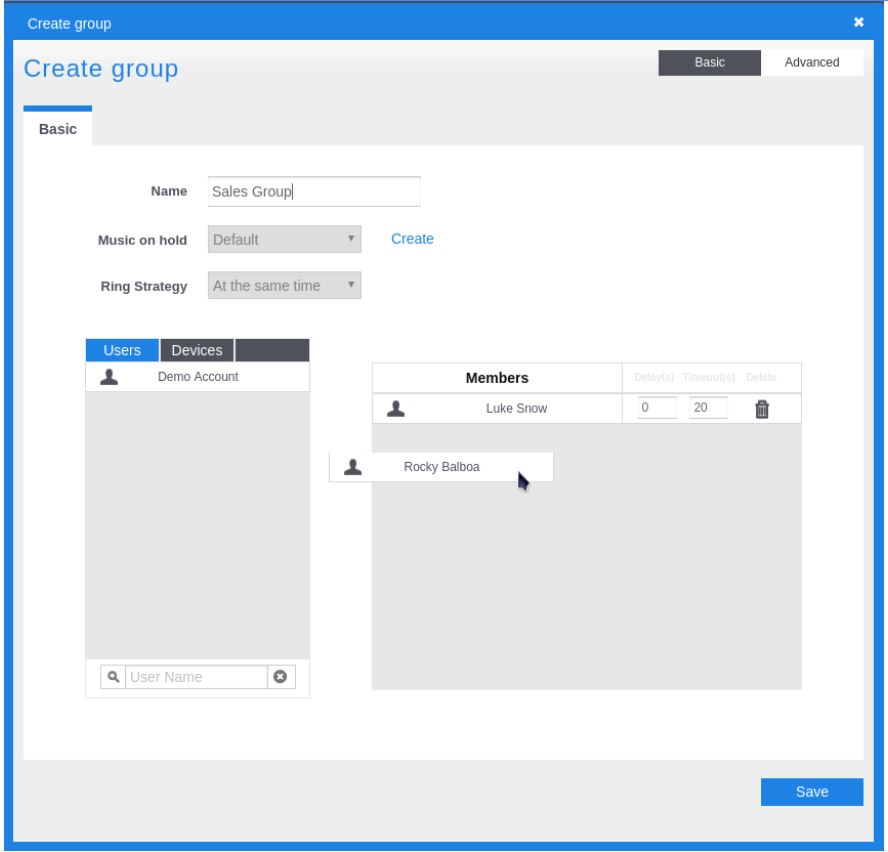Click the person icon beside Demo Account
The height and width of the screenshot is (852, 888).
coord(109,377)
